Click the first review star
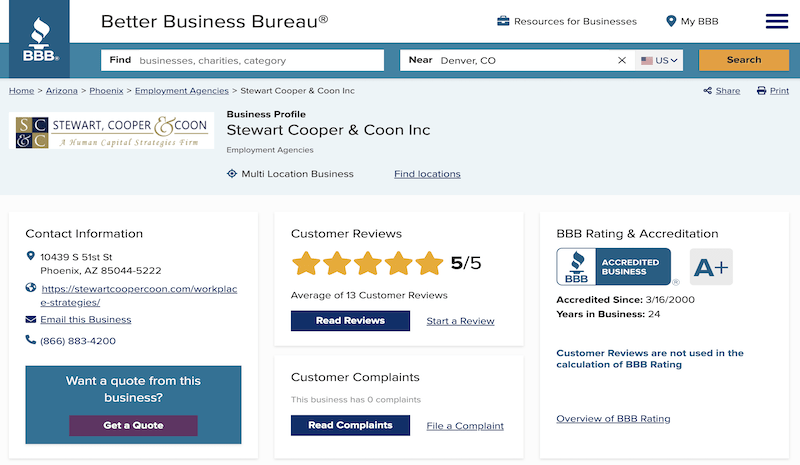Viewport: 800px width, 465px height. (306, 263)
